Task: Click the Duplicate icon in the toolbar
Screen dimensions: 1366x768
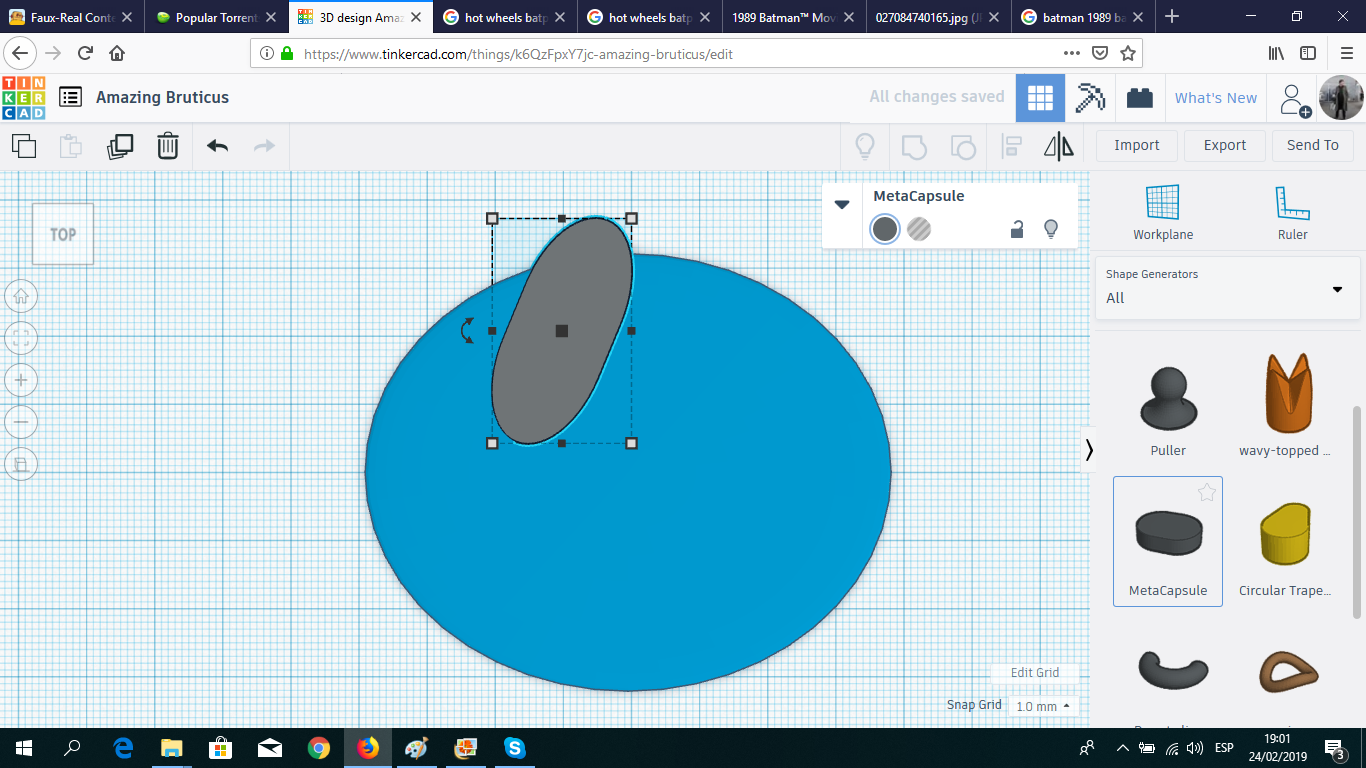Action: point(119,146)
